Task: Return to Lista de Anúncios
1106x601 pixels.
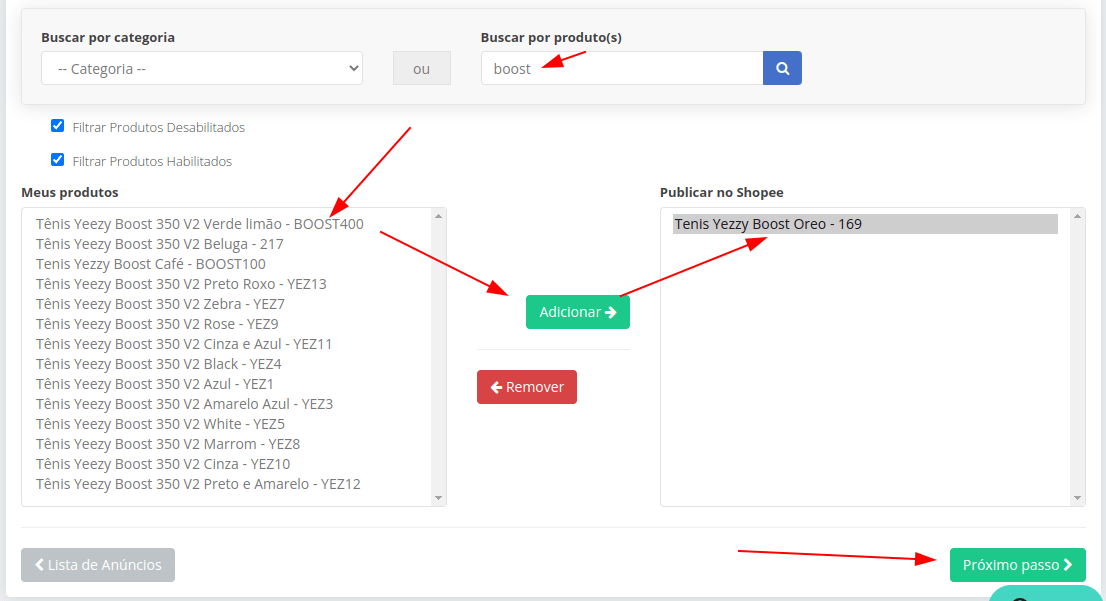Action: point(98,565)
